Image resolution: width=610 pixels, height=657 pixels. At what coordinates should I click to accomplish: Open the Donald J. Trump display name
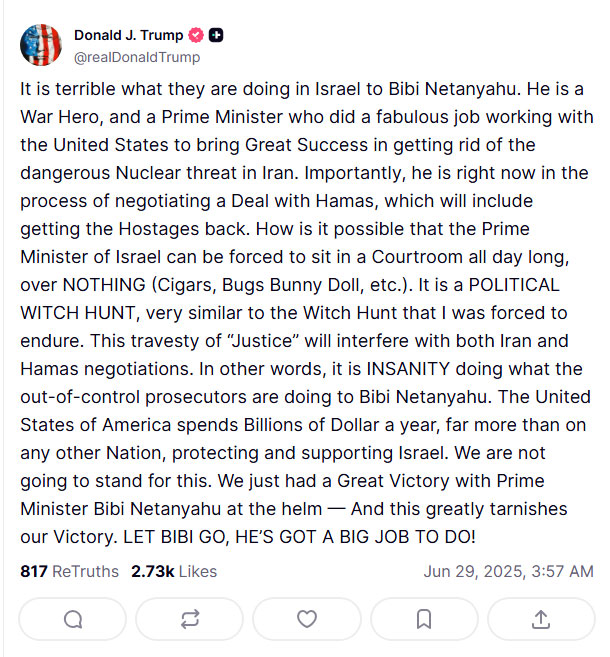(126, 36)
